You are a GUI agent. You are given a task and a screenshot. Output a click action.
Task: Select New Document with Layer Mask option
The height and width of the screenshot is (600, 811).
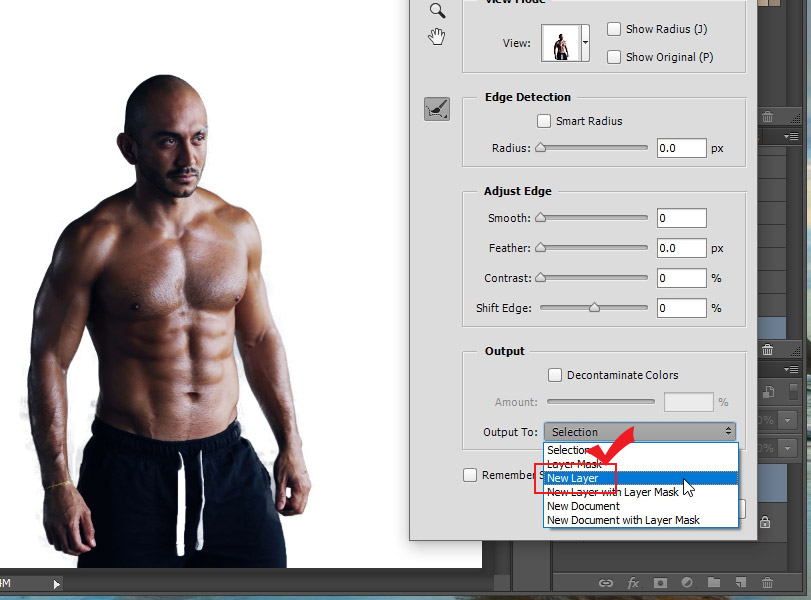(640, 520)
